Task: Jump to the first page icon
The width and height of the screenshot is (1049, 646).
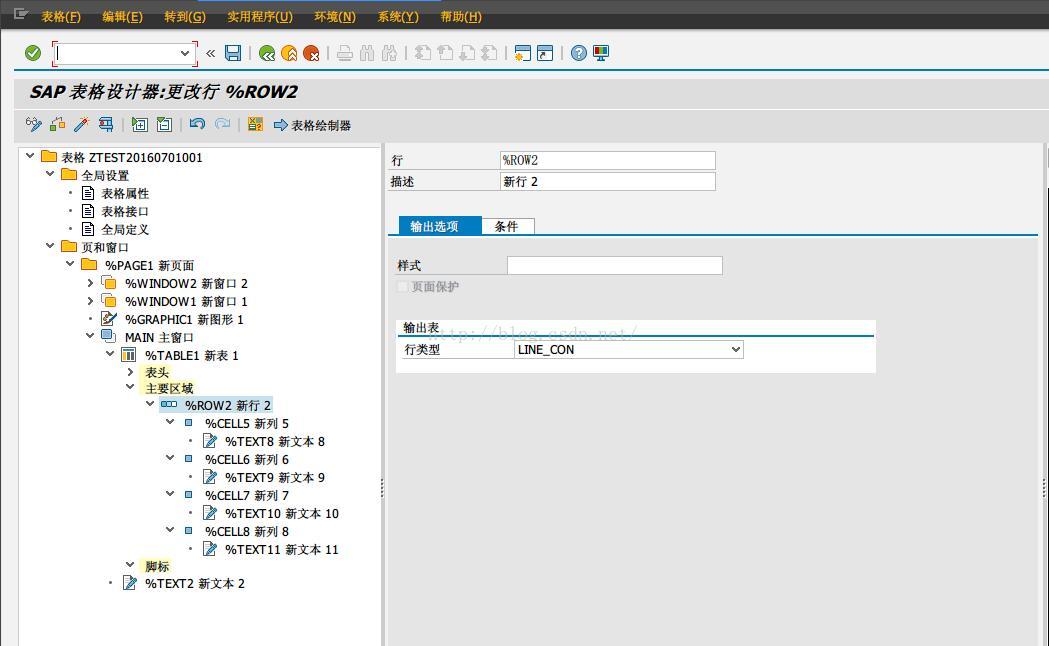Action: point(423,53)
